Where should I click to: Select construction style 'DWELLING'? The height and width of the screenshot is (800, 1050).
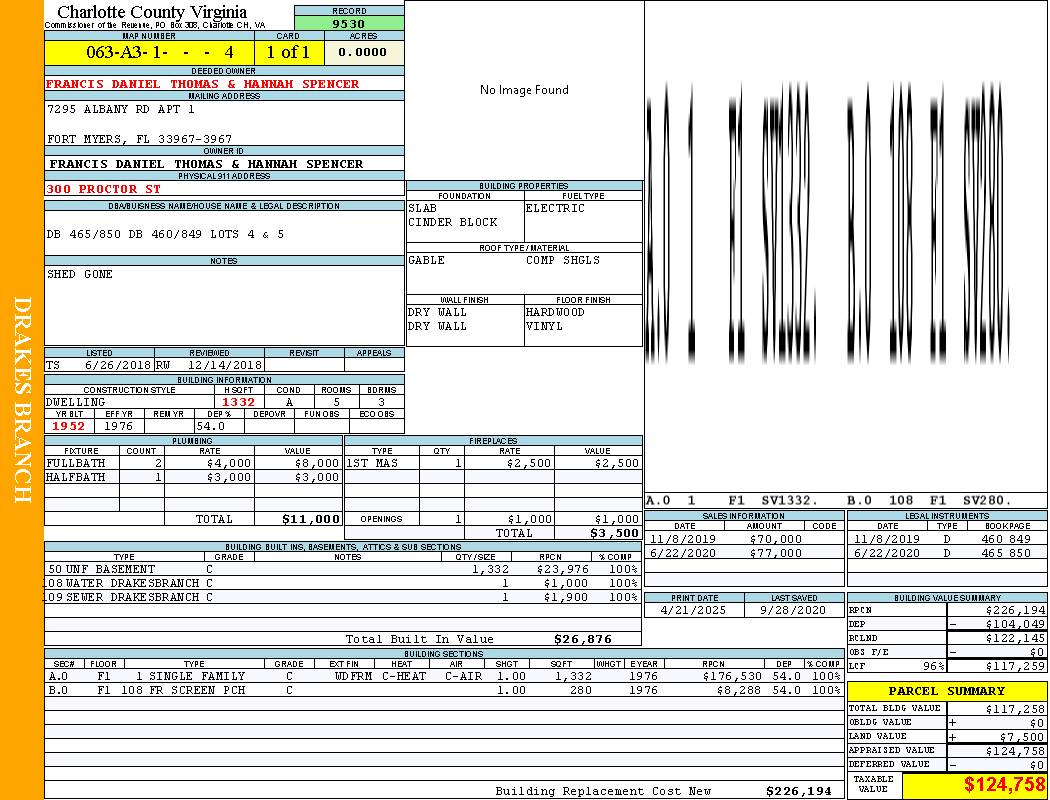coord(76,402)
